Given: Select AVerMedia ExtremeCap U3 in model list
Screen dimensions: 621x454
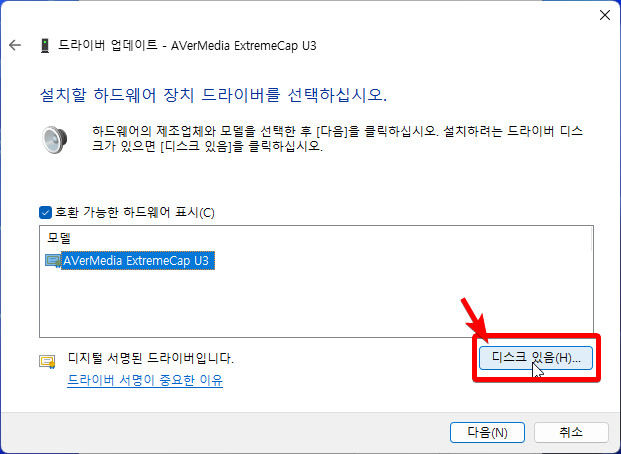Looking at the screenshot, I should click(138, 261).
